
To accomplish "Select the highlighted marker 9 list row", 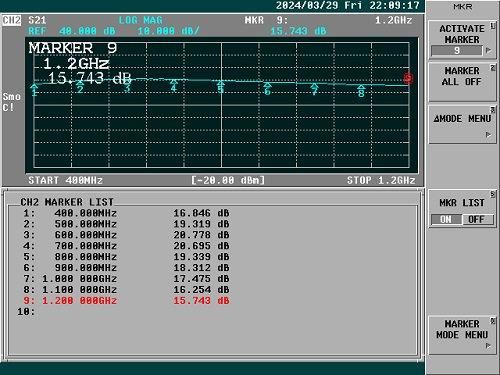I will pos(126,301).
